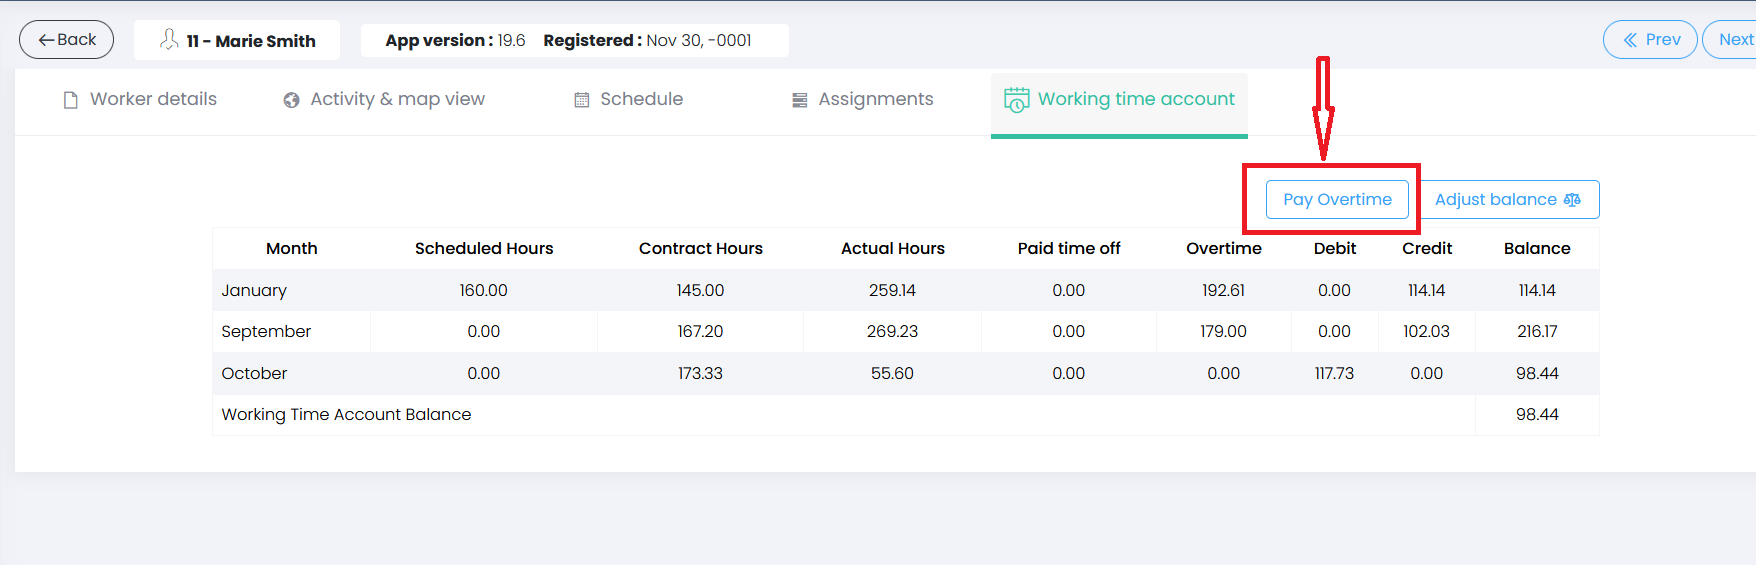Go to the Next worker

pyautogui.click(x=1730, y=40)
